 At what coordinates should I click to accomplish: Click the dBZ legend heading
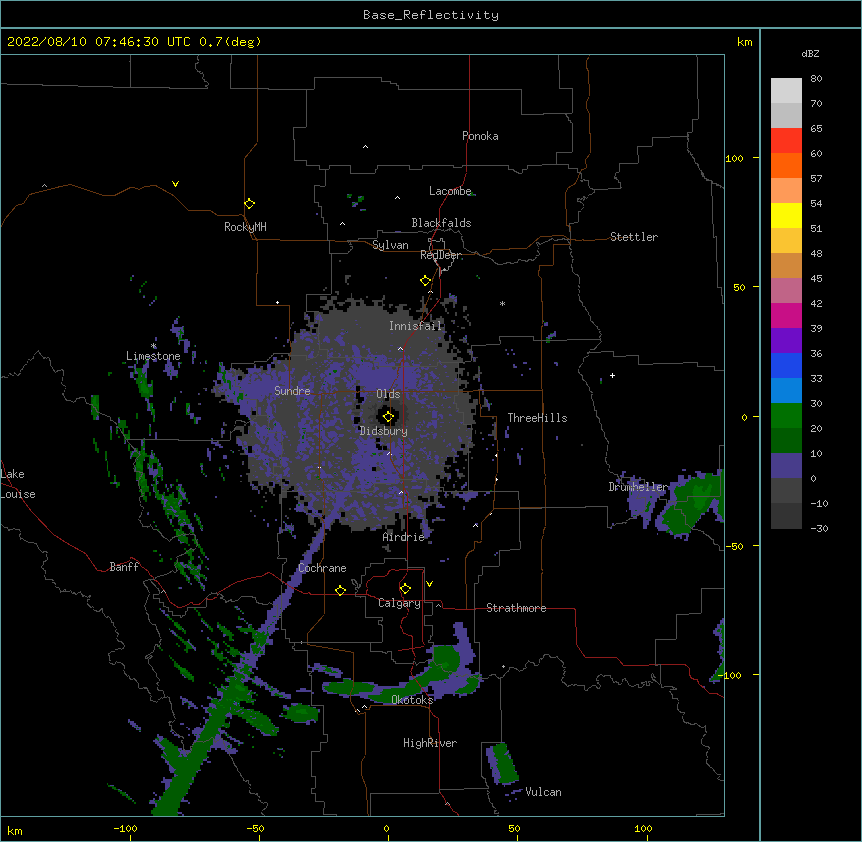coord(810,53)
